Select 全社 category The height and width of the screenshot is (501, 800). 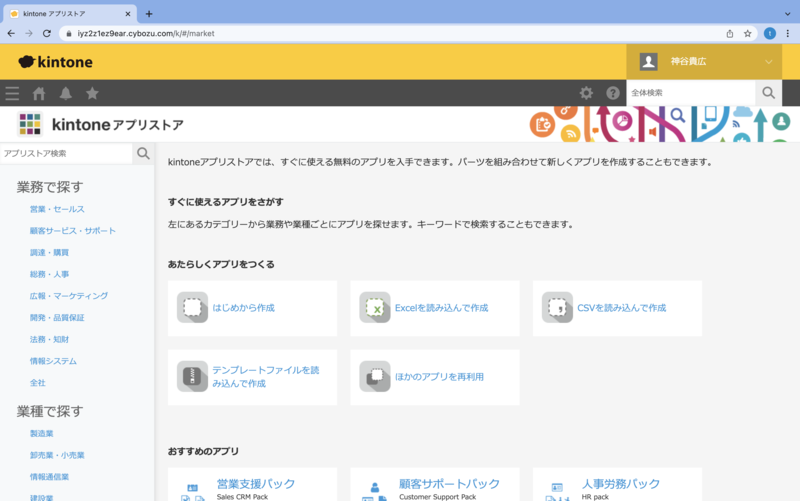pyautogui.click(x=38, y=383)
